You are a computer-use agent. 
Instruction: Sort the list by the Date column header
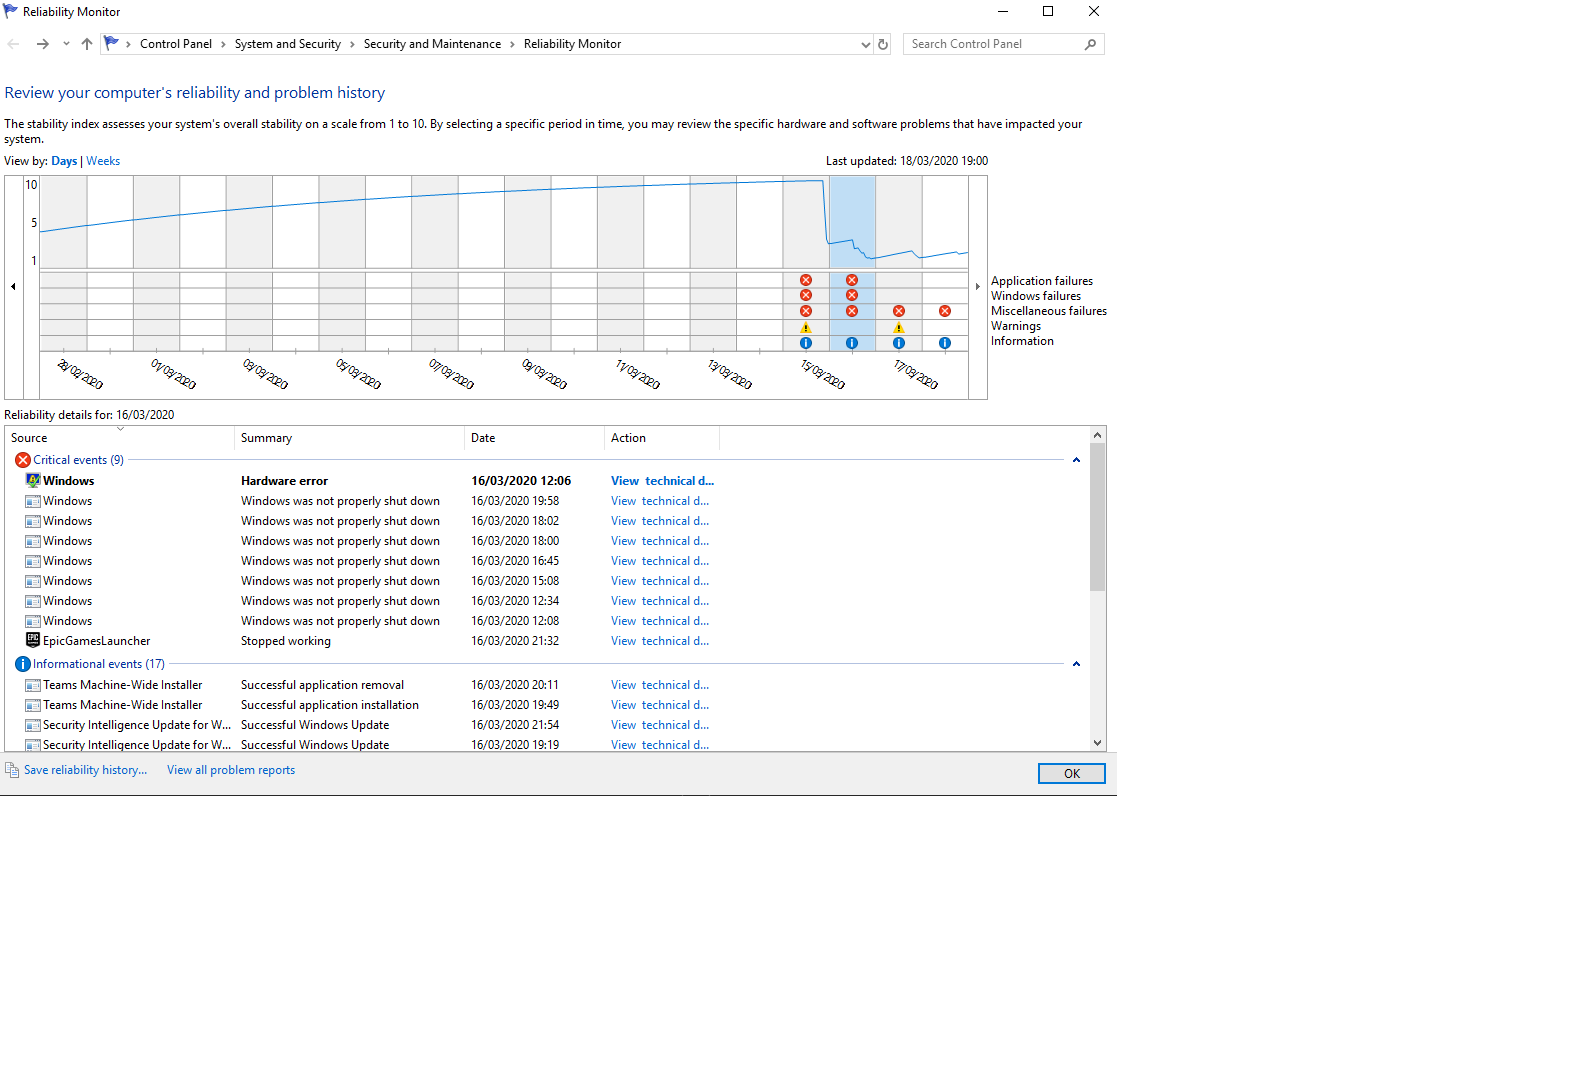[535, 438]
